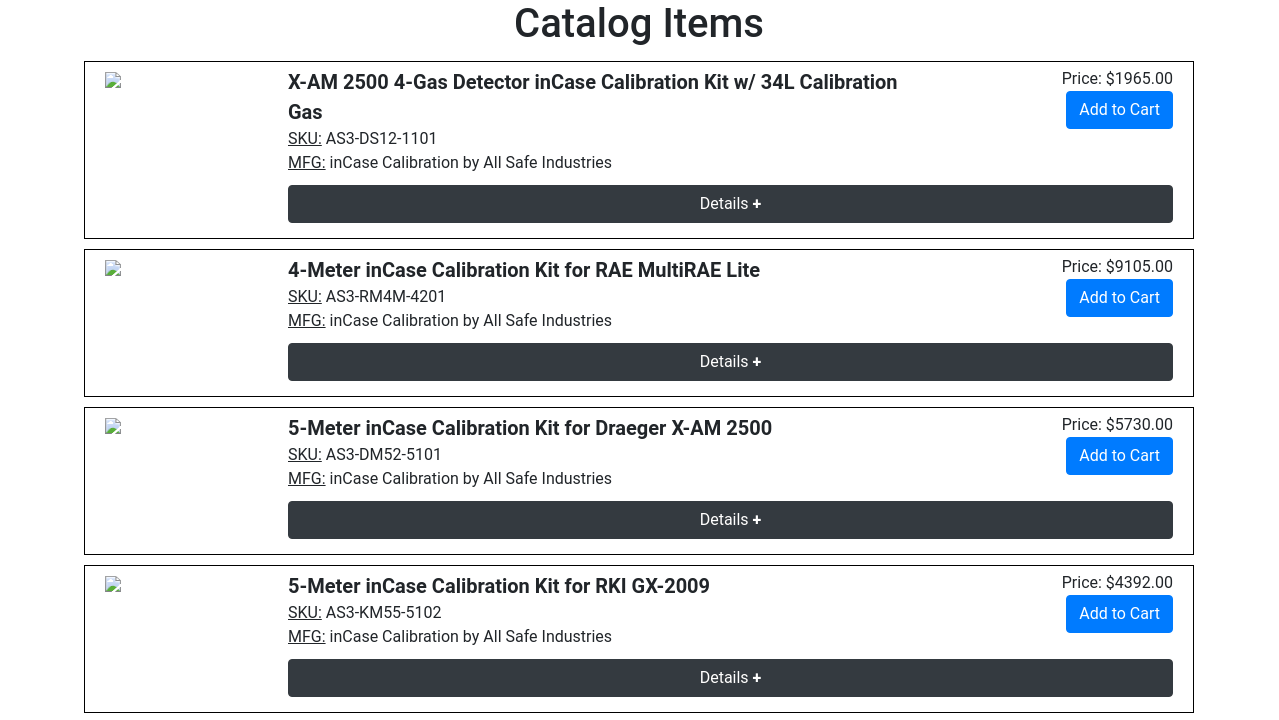Expand Details for the X-AM 2500 4-Gas Detector kit
The image size is (1279, 720).
click(729, 204)
